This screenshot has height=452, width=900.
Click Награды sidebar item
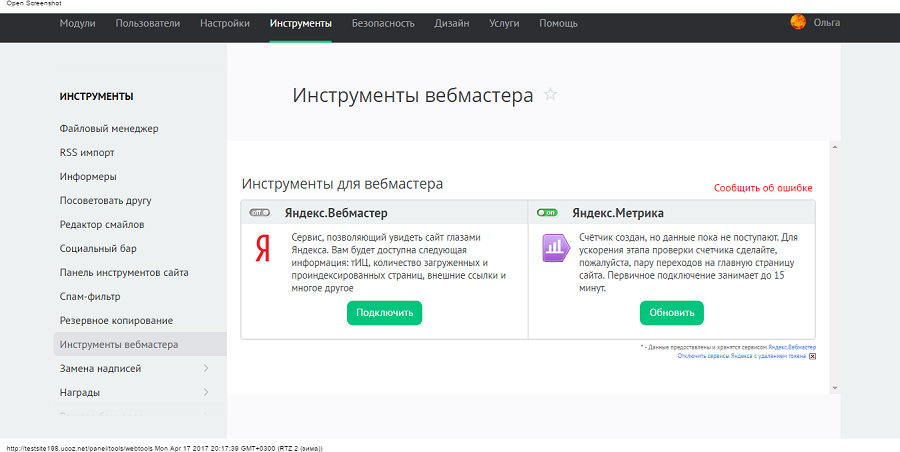[x=80, y=392]
